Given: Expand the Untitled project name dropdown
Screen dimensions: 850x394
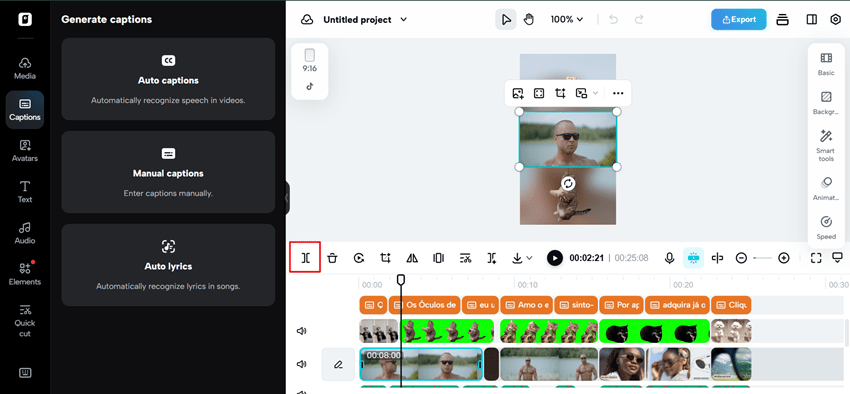Looking at the screenshot, I should pyautogui.click(x=403, y=20).
